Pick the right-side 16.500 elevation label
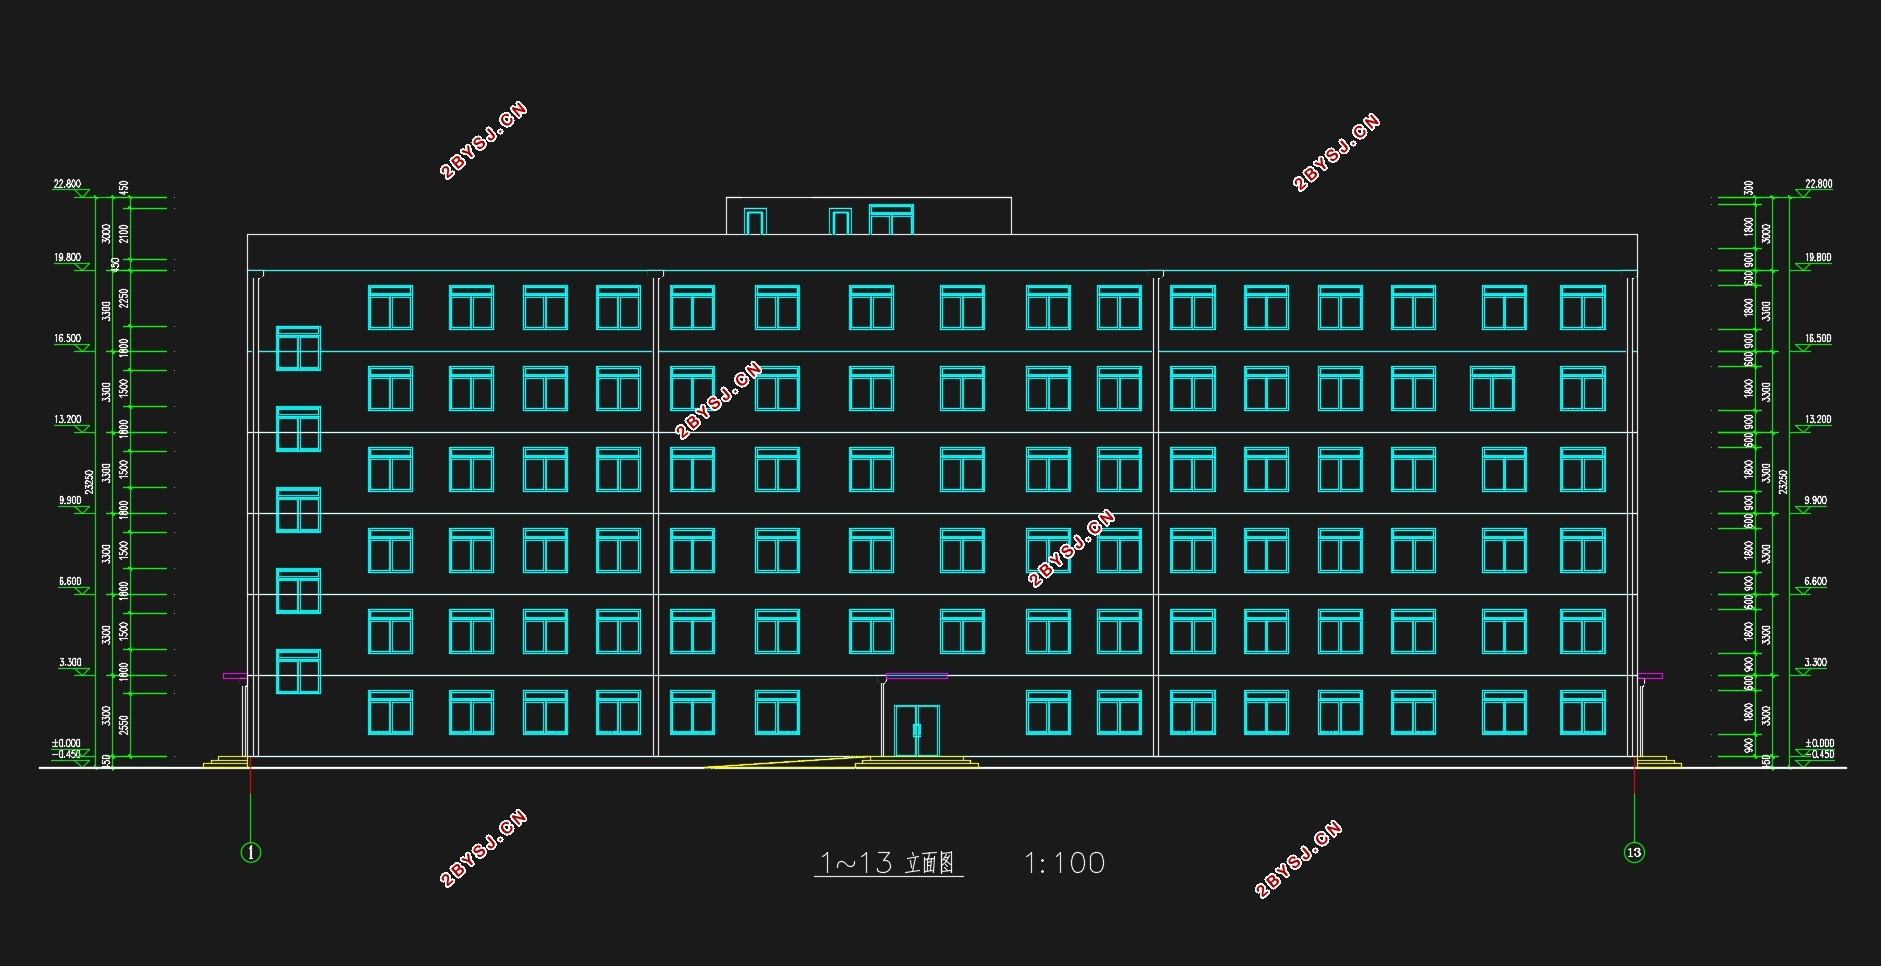Image resolution: width=1881 pixels, height=966 pixels. (1818, 338)
